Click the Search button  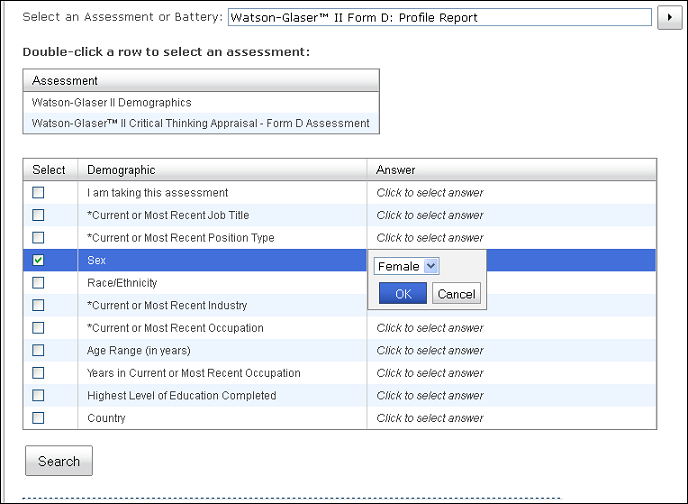coord(59,461)
